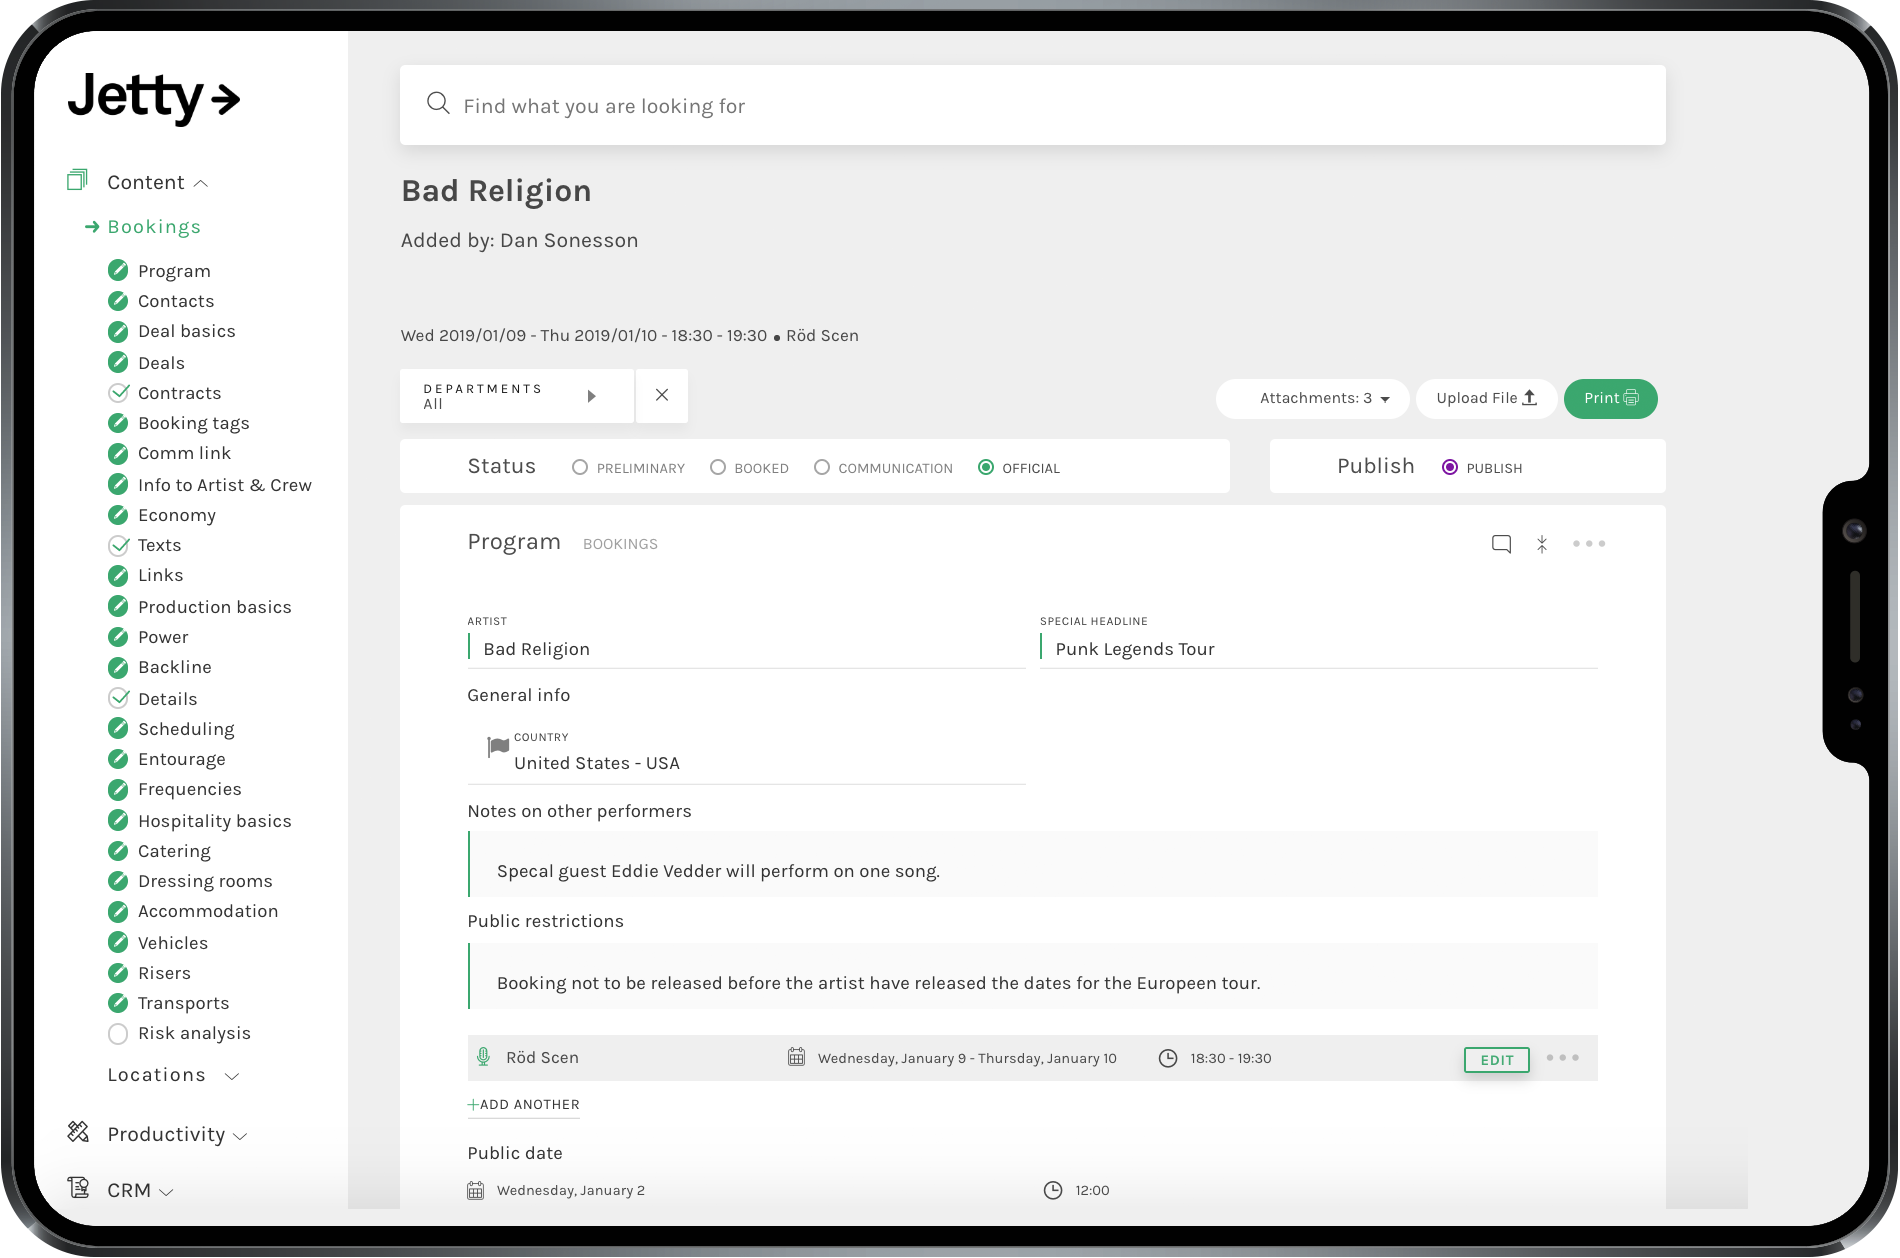The width and height of the screenshot is (1900, 1258).
Task: Click the Jetty logo
Action: coord(154,98)
